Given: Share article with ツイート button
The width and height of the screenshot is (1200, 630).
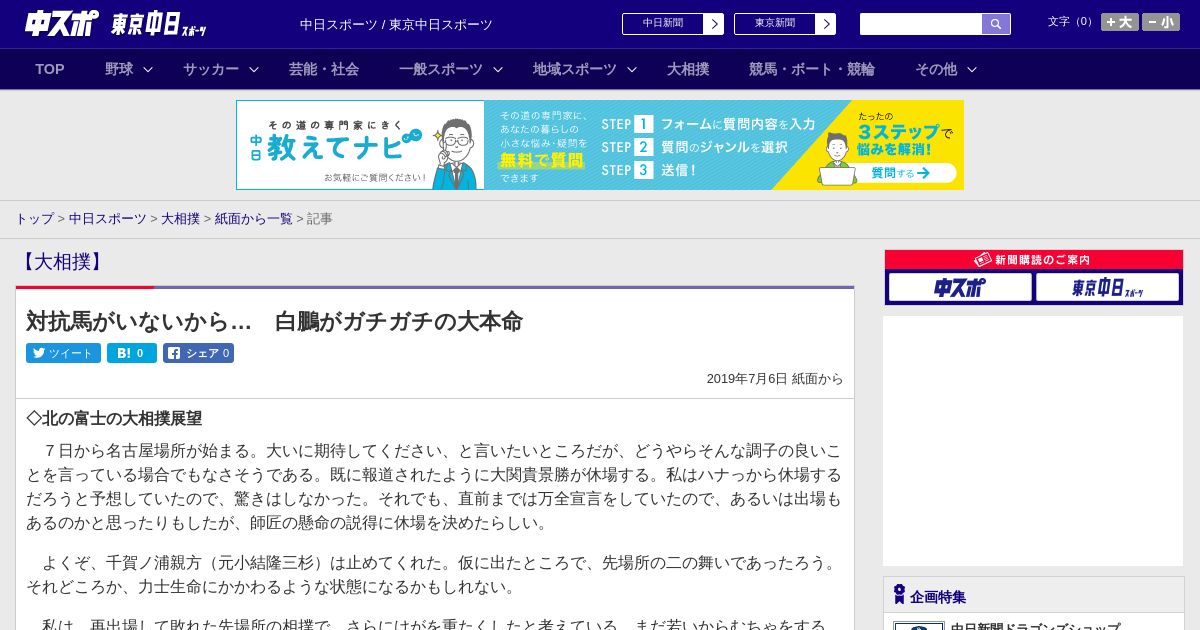Looking at the screenshot, I should (x=63, y=353).
